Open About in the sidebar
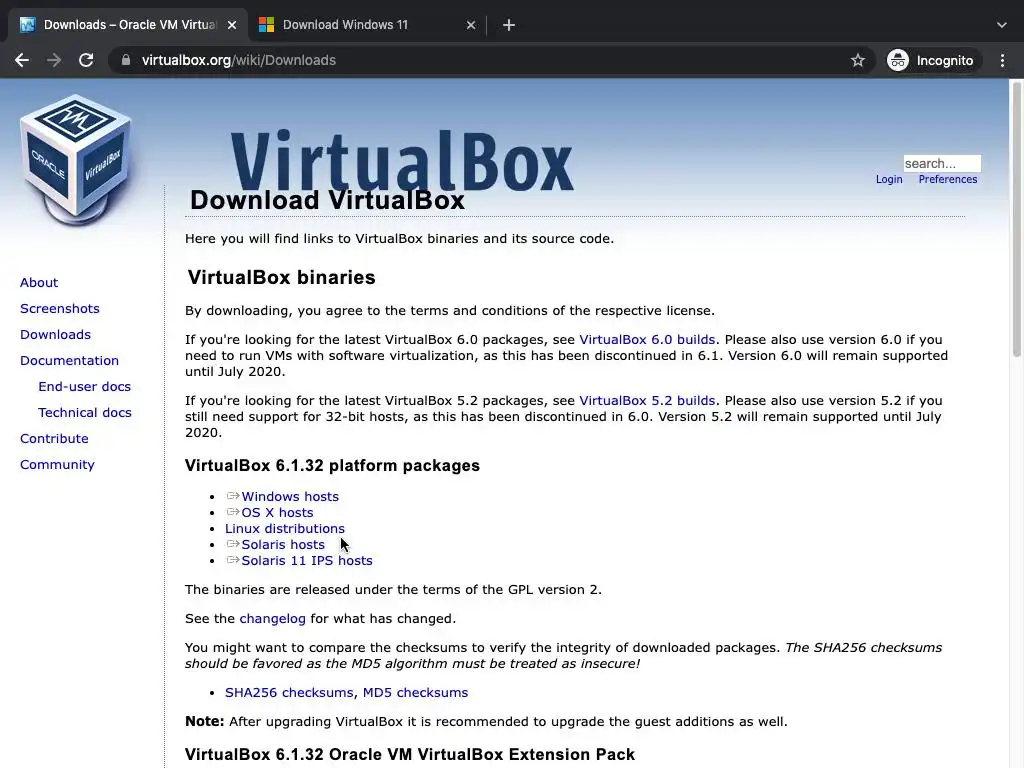The height and width of the screenshot is (768, 1024). click(39, 283)
